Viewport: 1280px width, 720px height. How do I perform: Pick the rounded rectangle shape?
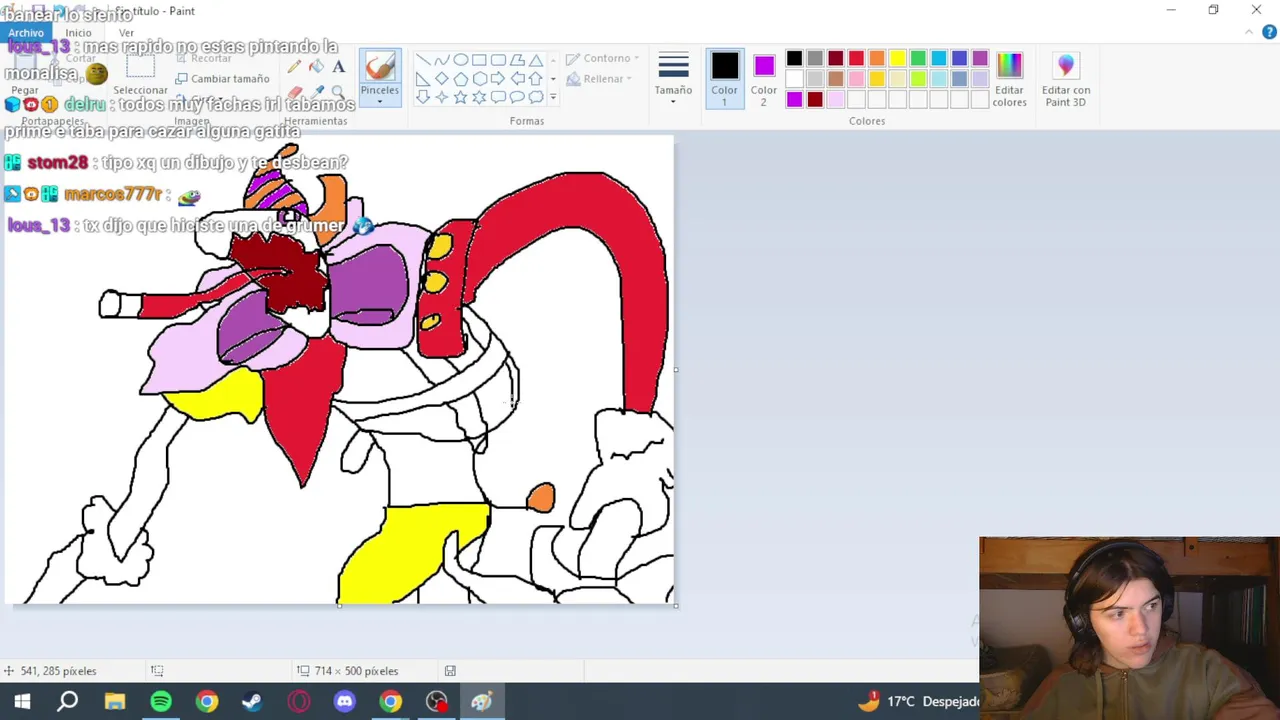point(498,60)
